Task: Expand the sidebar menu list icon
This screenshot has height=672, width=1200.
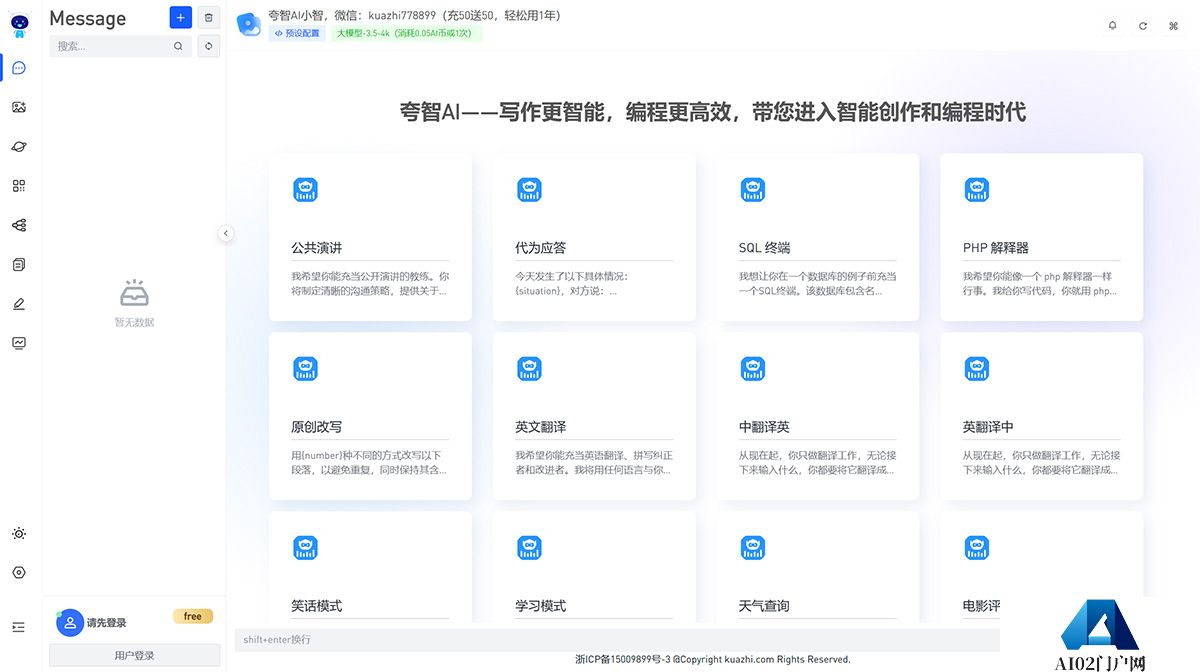Action: point(19,627)
